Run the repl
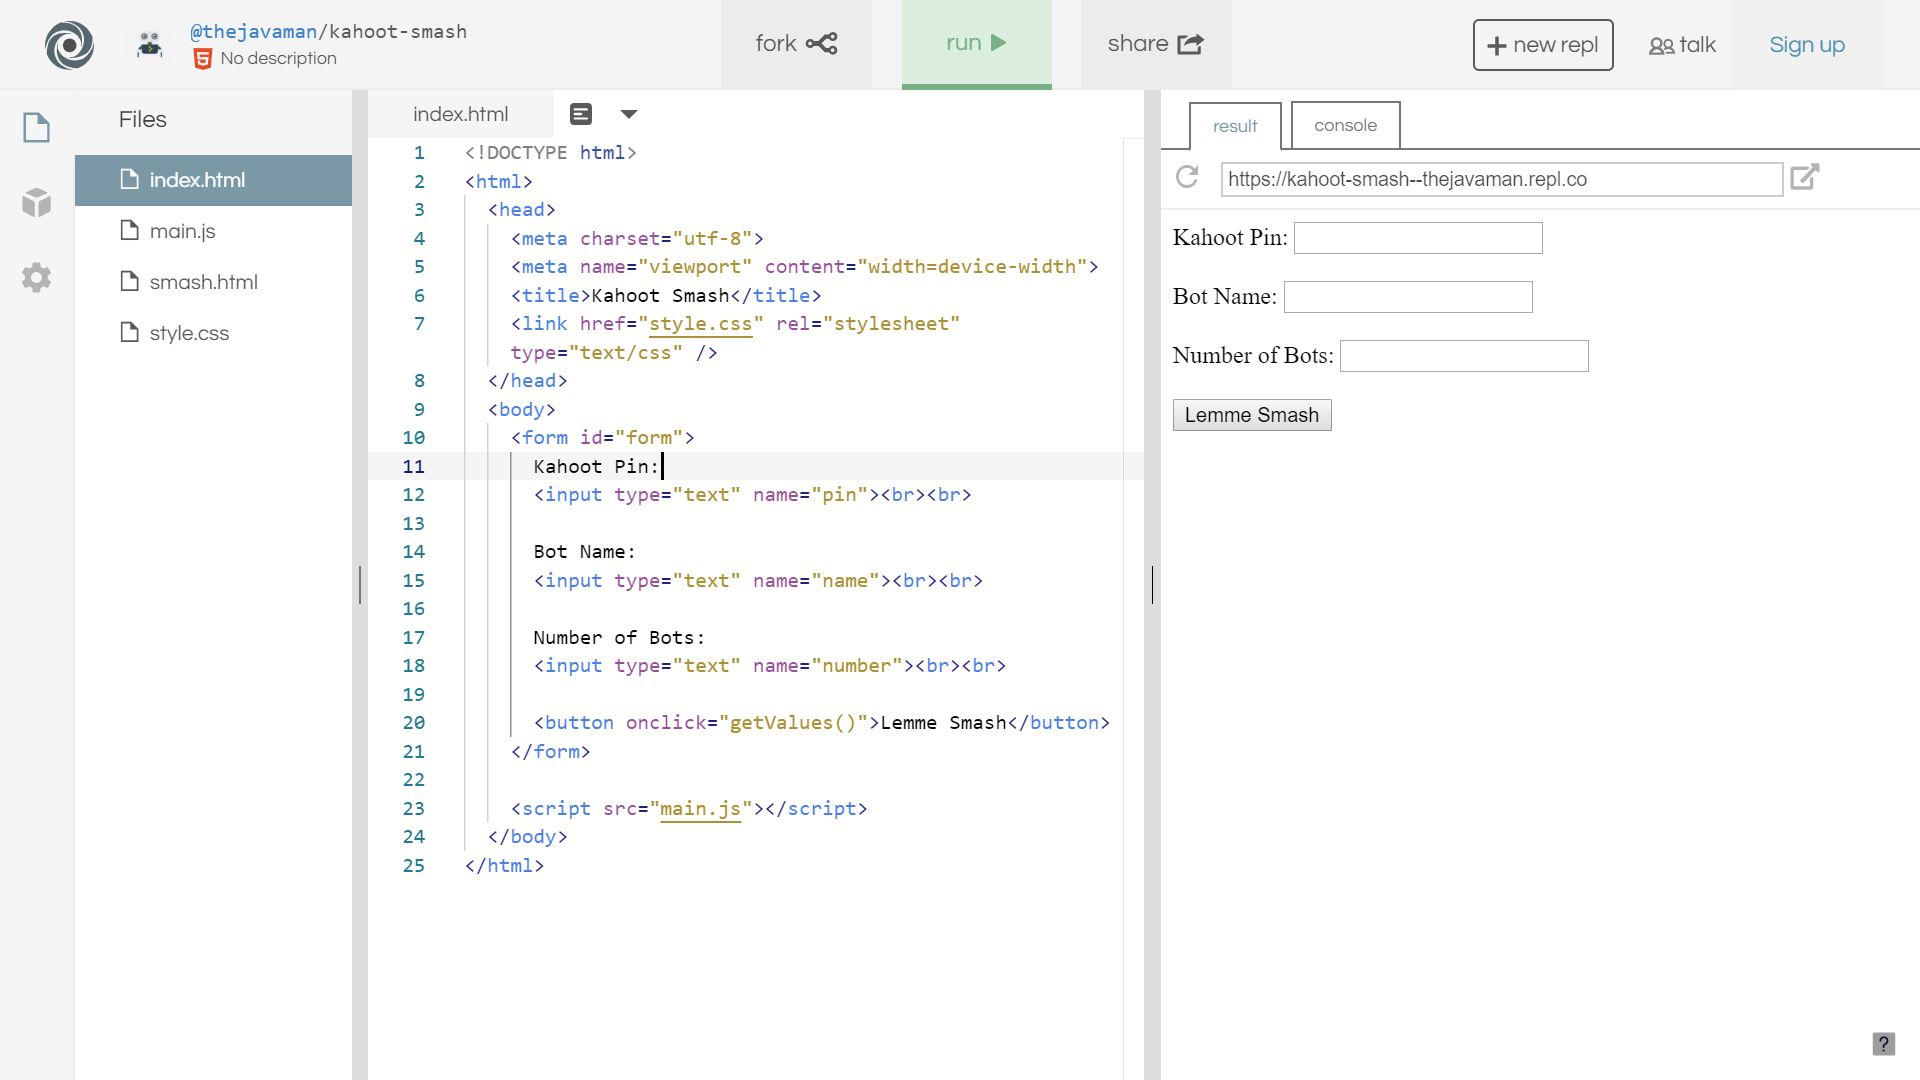The image size is (1920, 1080). (977, 44)
